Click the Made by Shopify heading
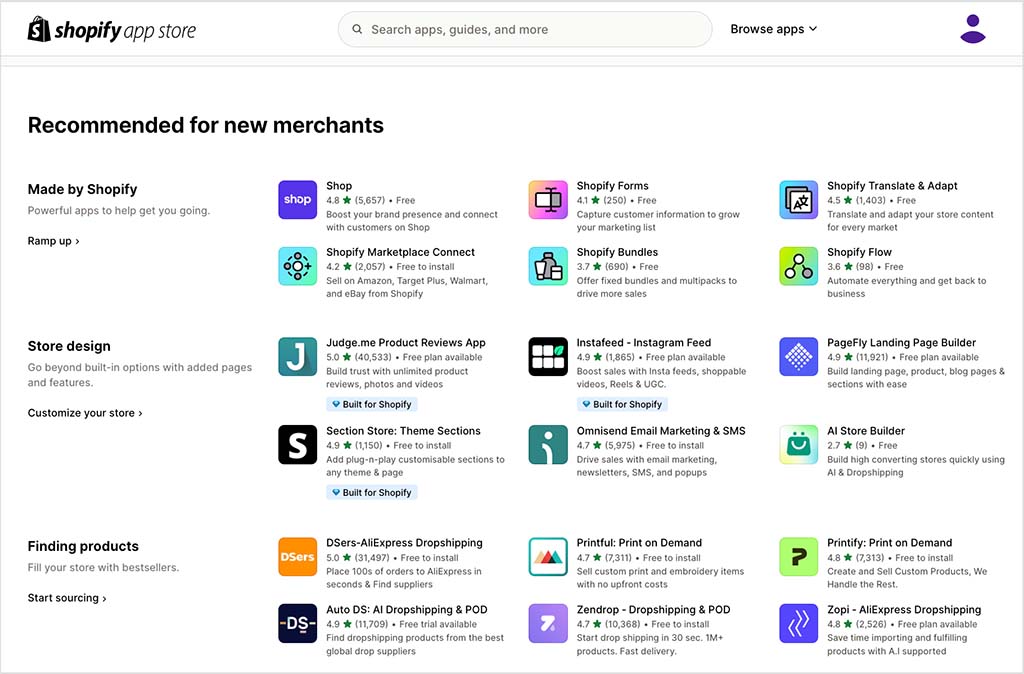The image size is (1024, 674). (x=82, y=189)
